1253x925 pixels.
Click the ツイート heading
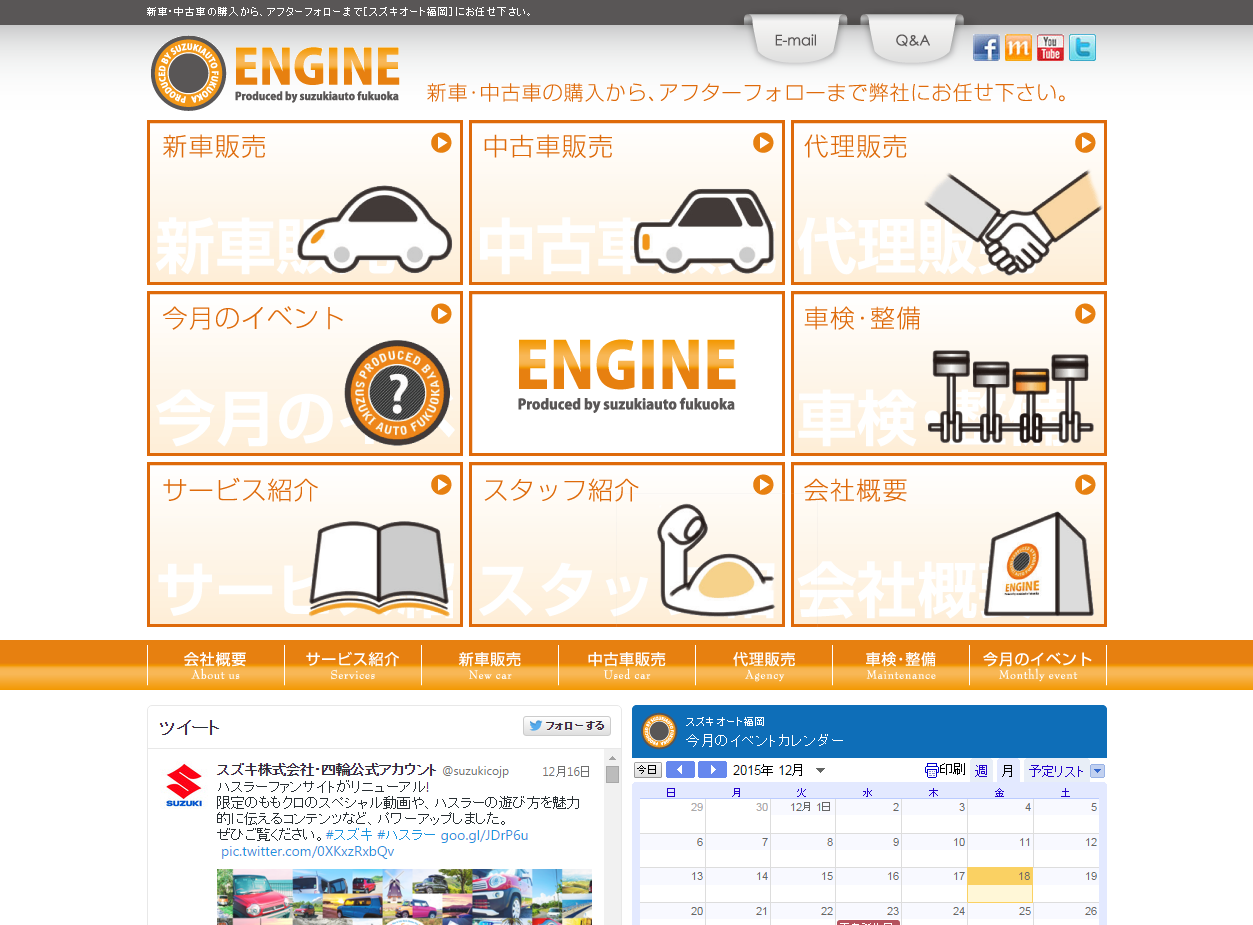(189, 727)
